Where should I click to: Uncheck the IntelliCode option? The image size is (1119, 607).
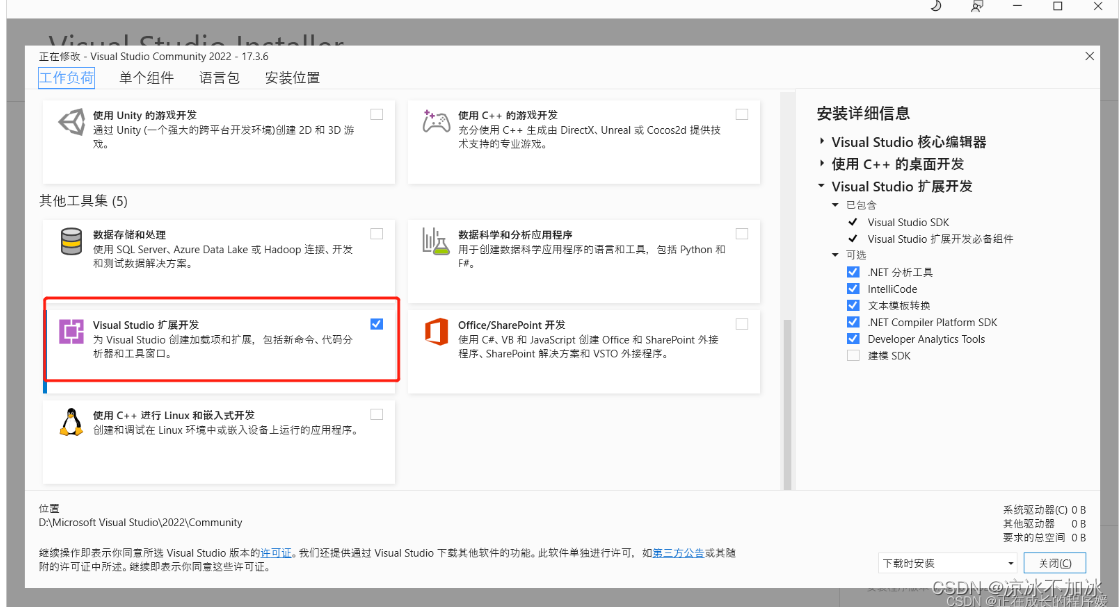click(x=853, y=288)
